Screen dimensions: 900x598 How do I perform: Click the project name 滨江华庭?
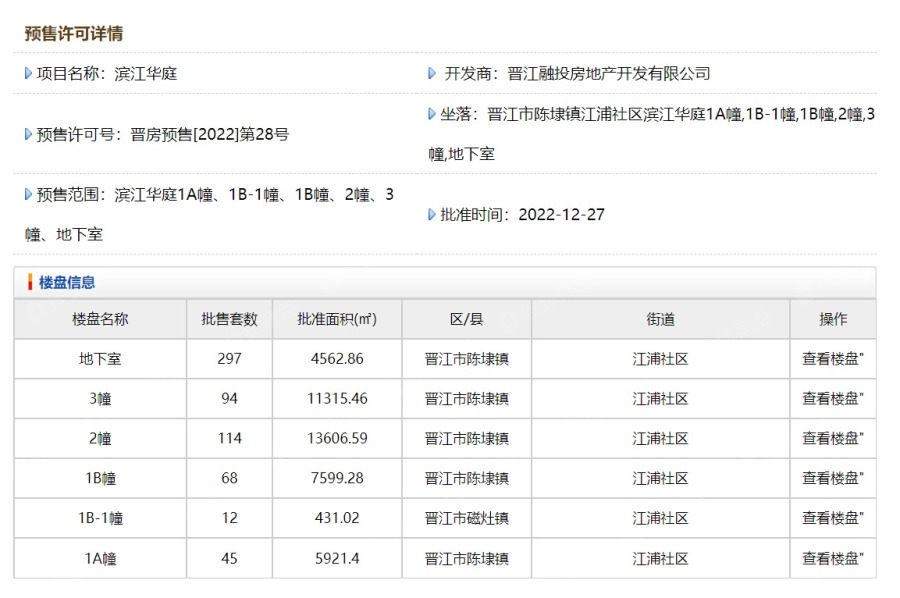(x=146, y=73)
